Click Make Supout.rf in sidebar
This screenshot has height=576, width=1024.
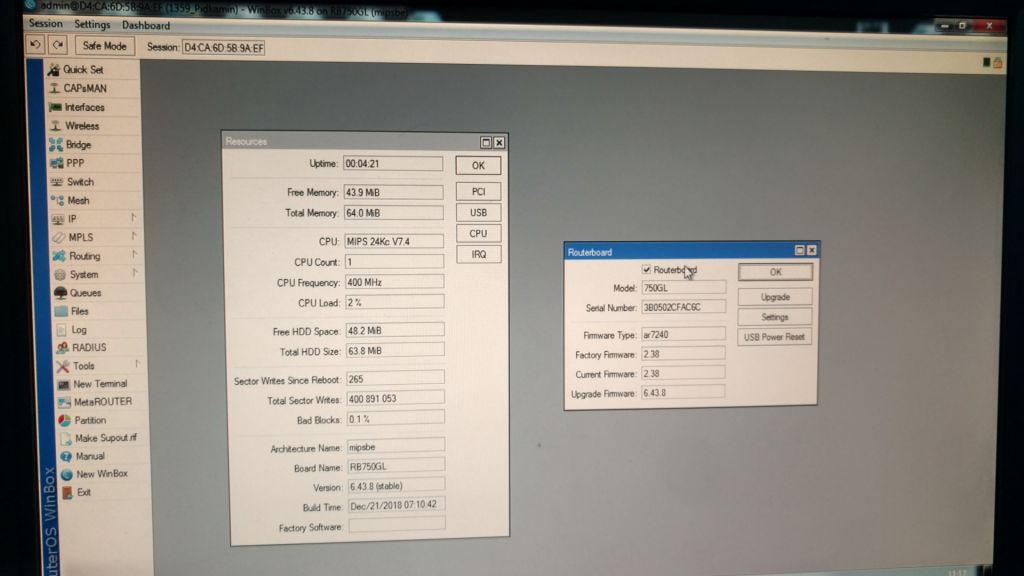104,438
